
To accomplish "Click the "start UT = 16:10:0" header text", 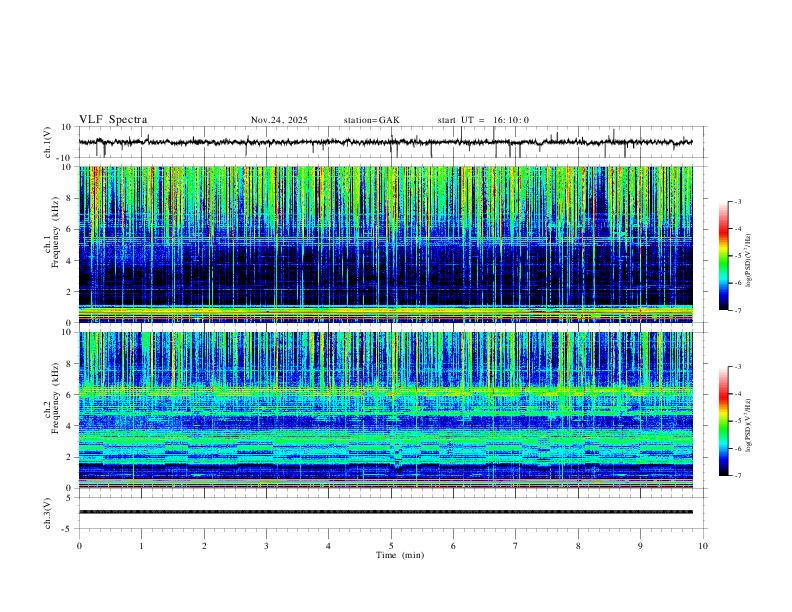I will click(x=483, y=120).
